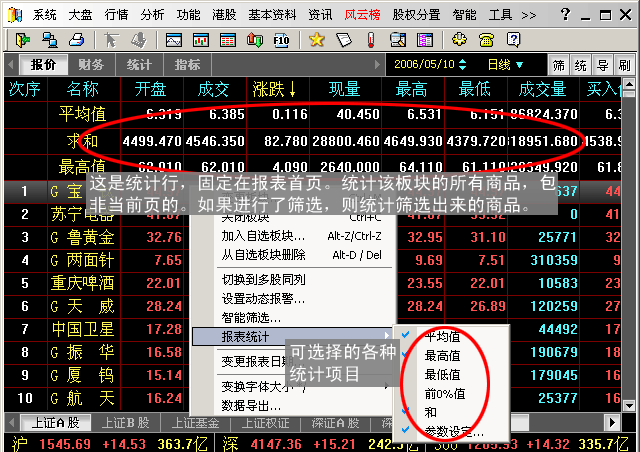The image size is (640, 452).
Task: Open the 系统 menu
Action: (x=44, y=15)
